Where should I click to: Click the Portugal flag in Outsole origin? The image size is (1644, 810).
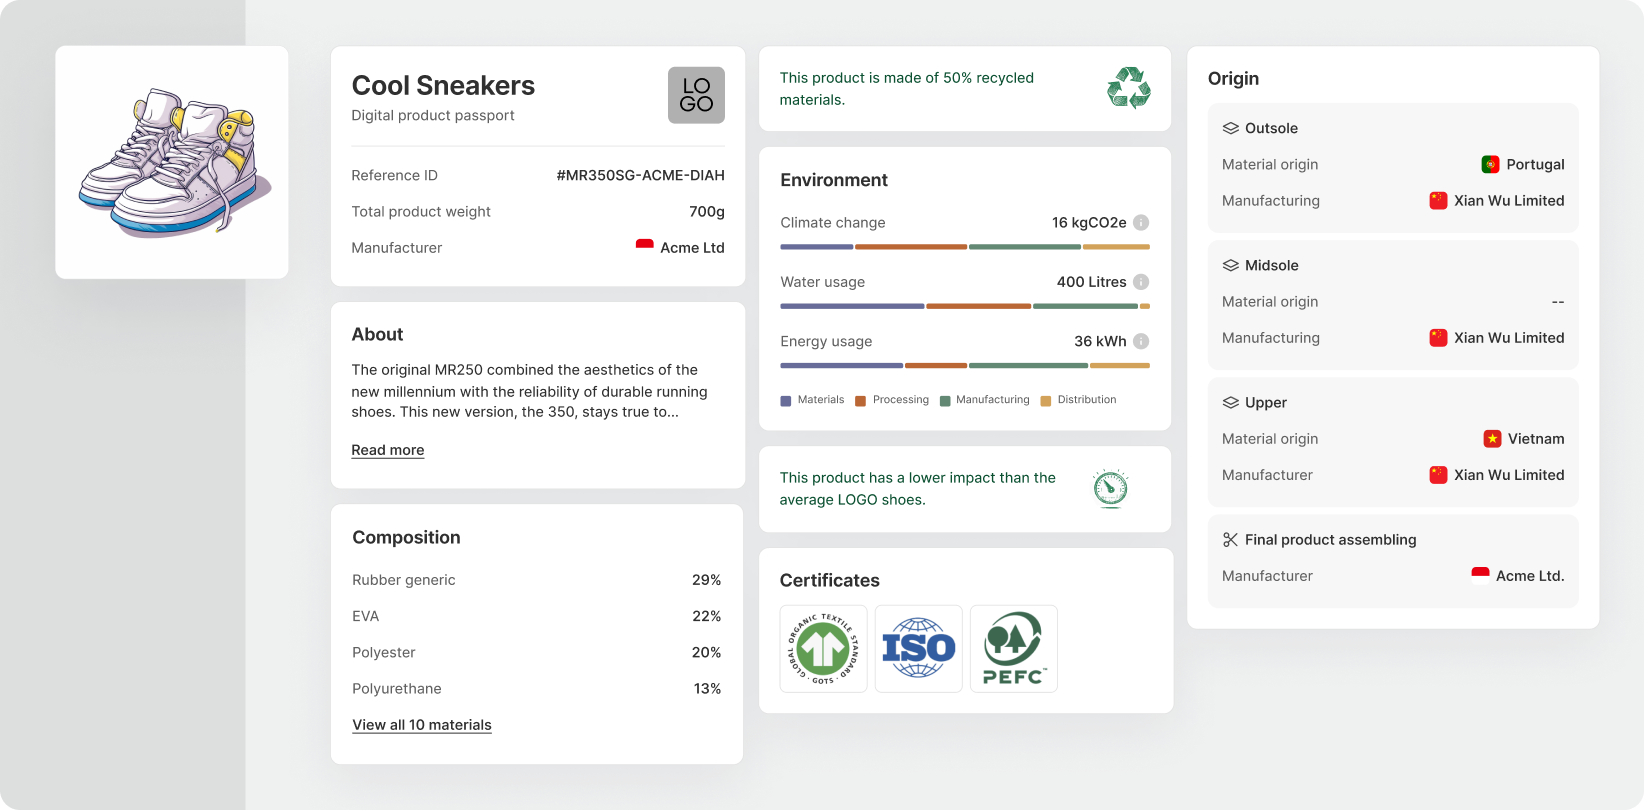(1490, 165)
